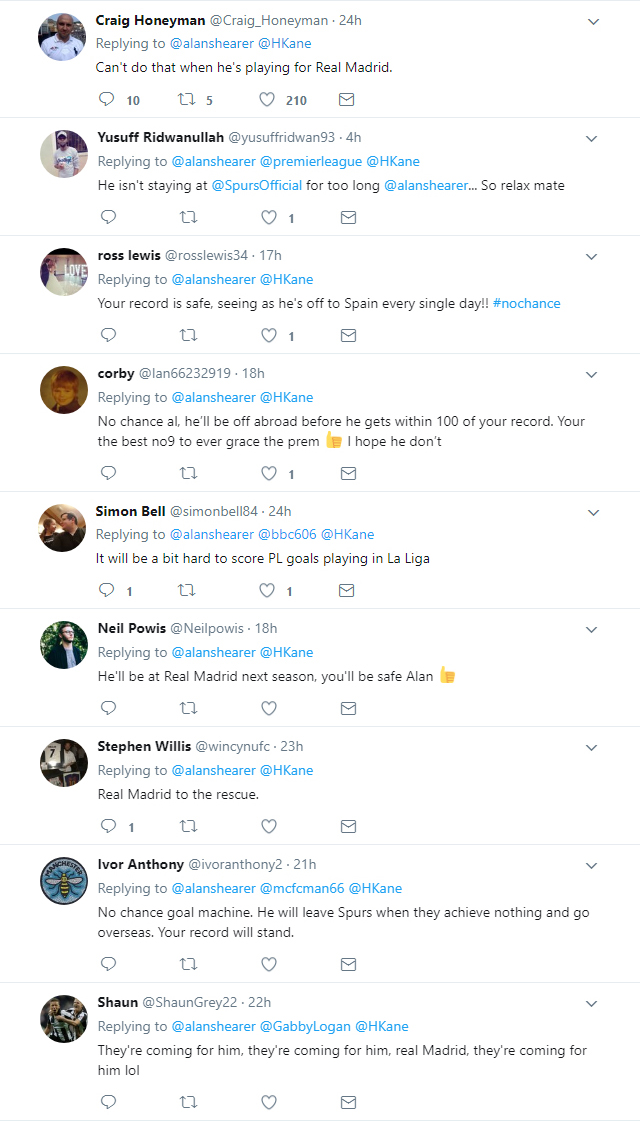Screen dimensions: 640x1121
Task: Open dropdown arrow on Shaun's tweet
Action: 591,1001
